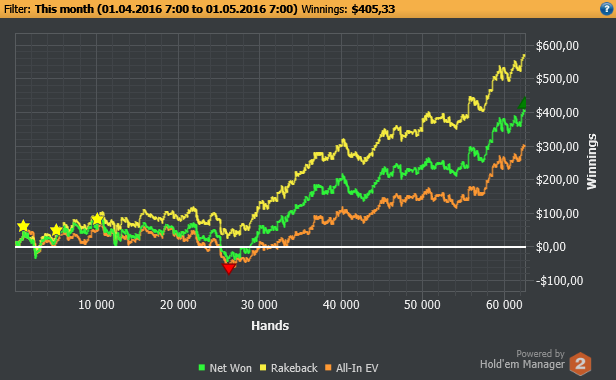Toggle the Rakeback legend label
The image size is (616, 380).
point(294,368)
